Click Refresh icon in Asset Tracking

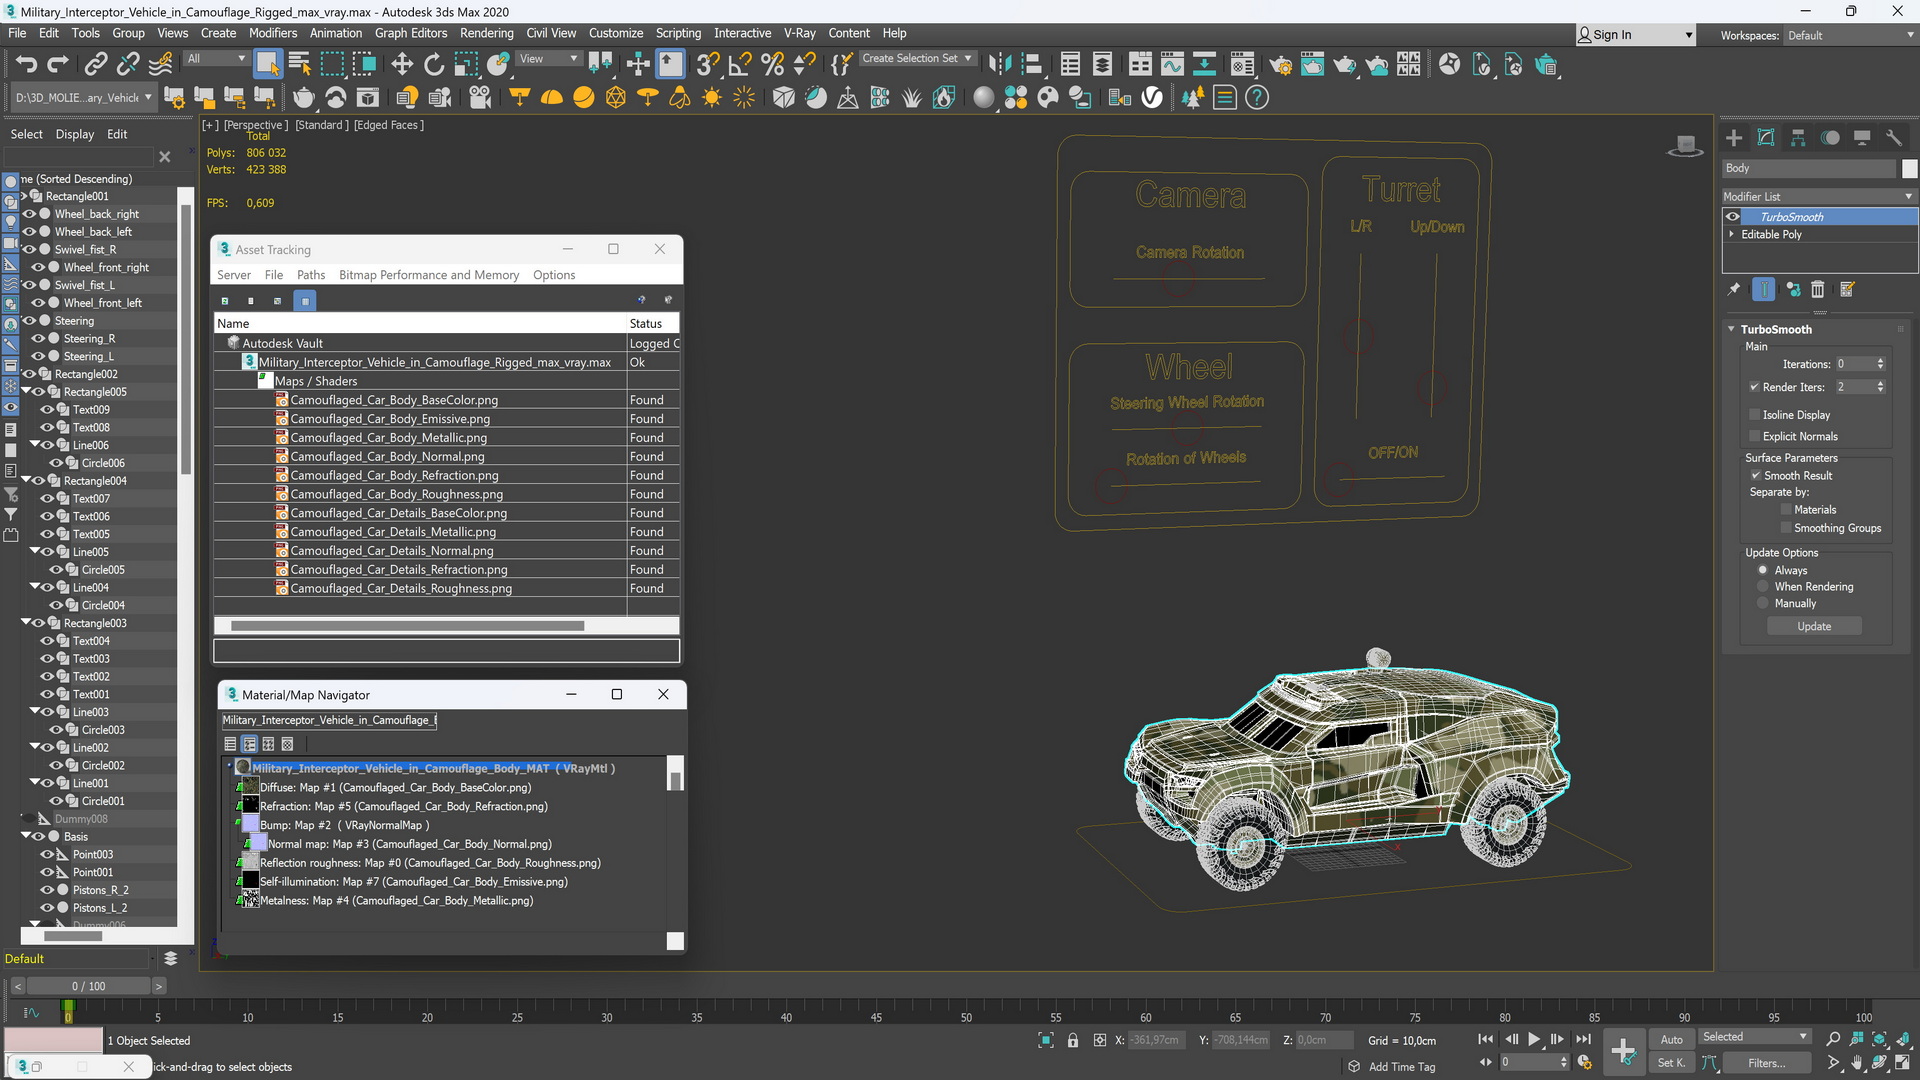tap(225, 300)
